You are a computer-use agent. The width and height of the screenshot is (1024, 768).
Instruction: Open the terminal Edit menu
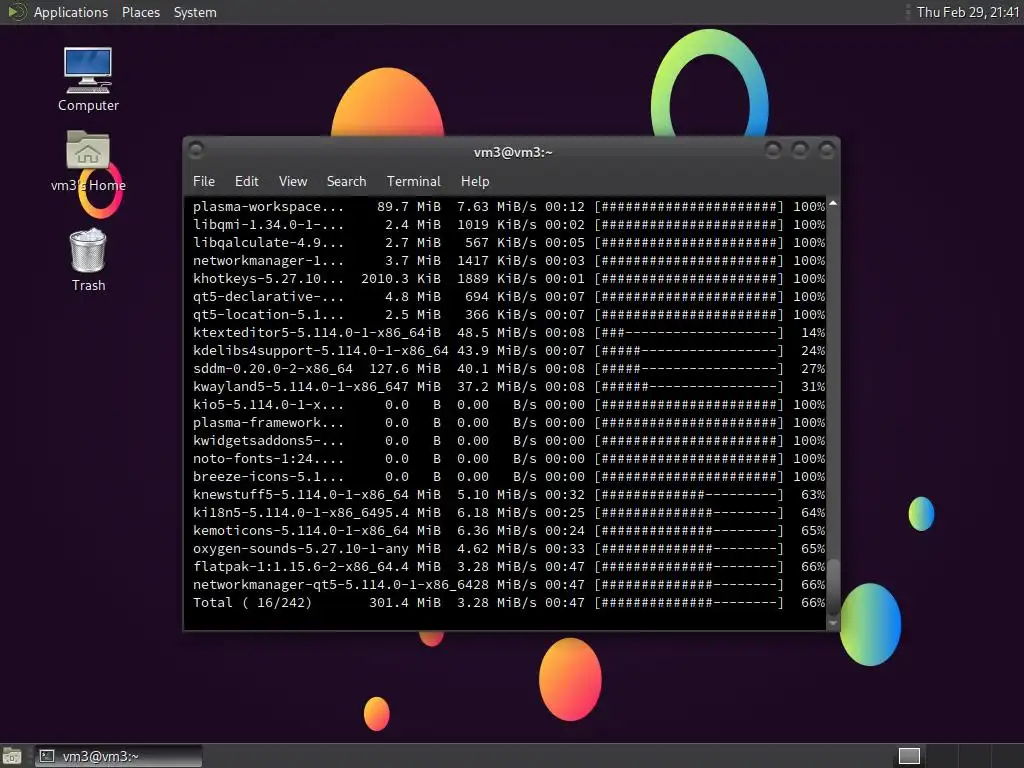[246, 181]
